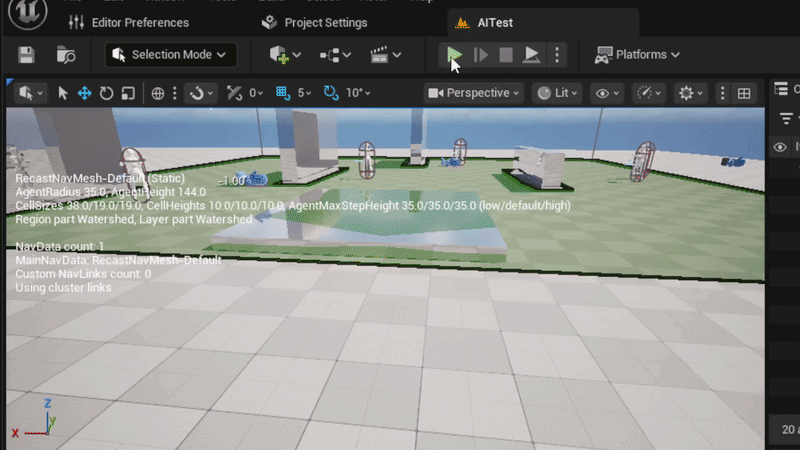
Task: Open the Outliner filter icon
Action: [786, 118]
